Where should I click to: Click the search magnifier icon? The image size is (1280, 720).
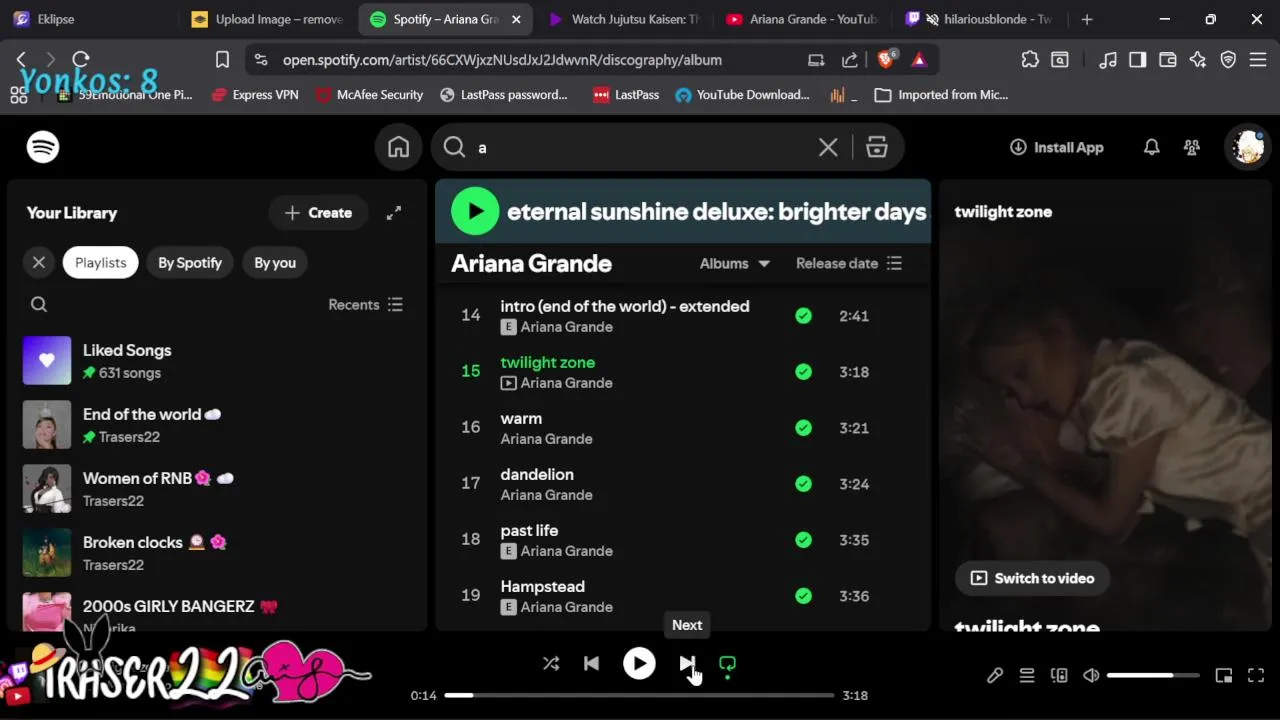[454, 147]
